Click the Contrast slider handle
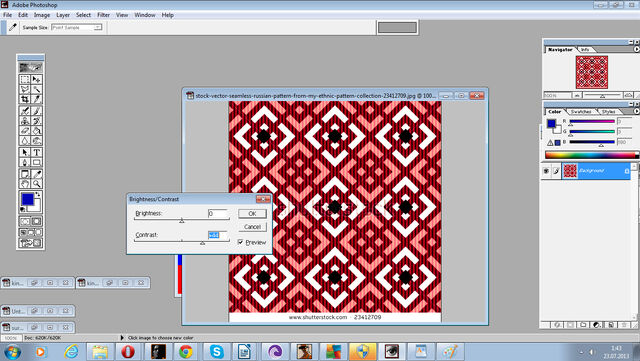 [x=202, y=243]
